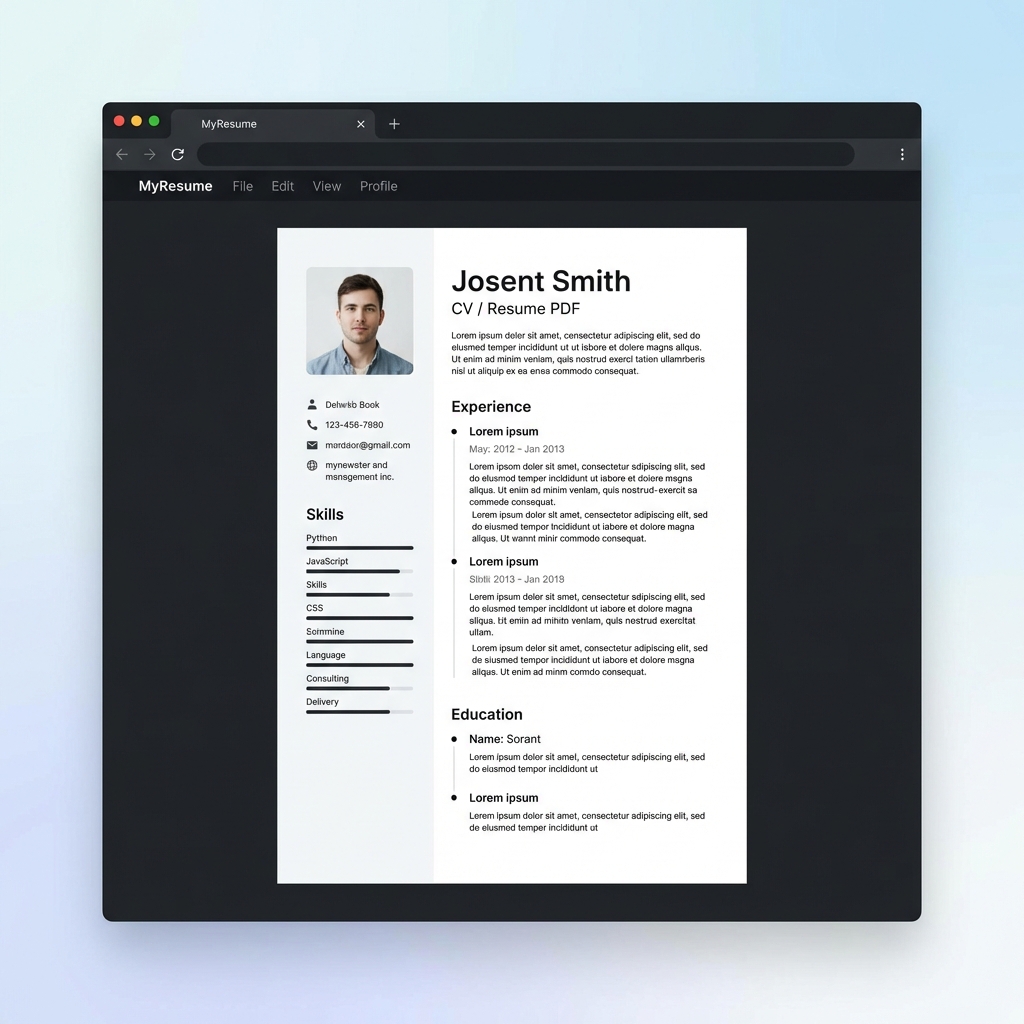
Task: Open the Profile menu
Action: tap(378, 186)
